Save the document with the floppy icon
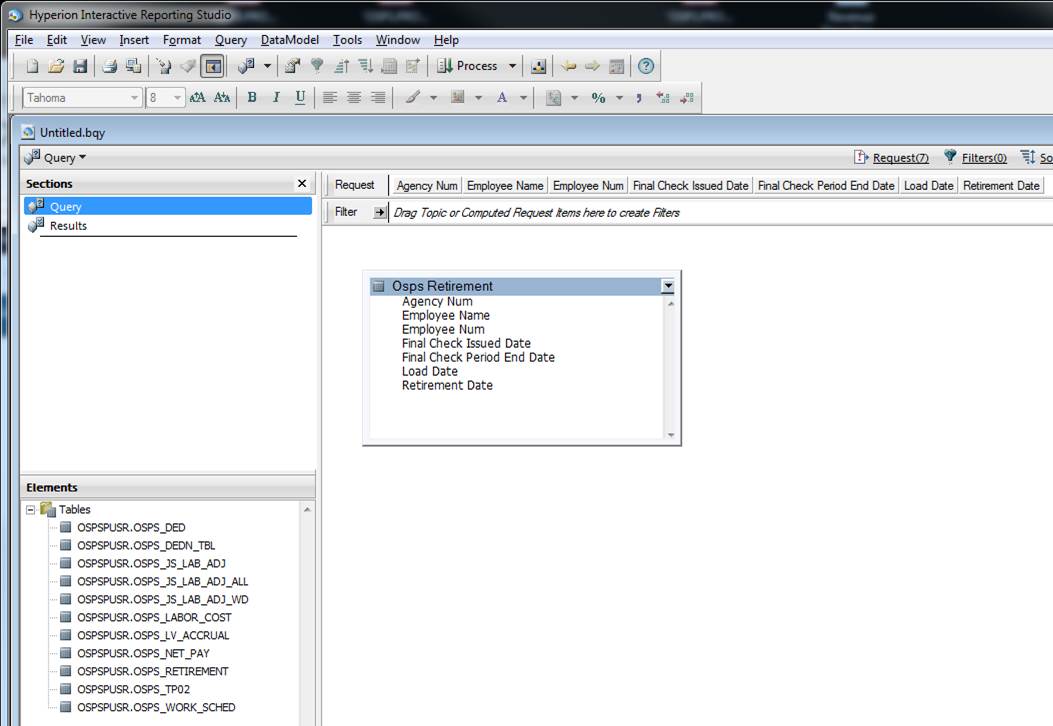Image resolution: width=1053 pixels, height=726 pixels. click(x=80, y=66)
